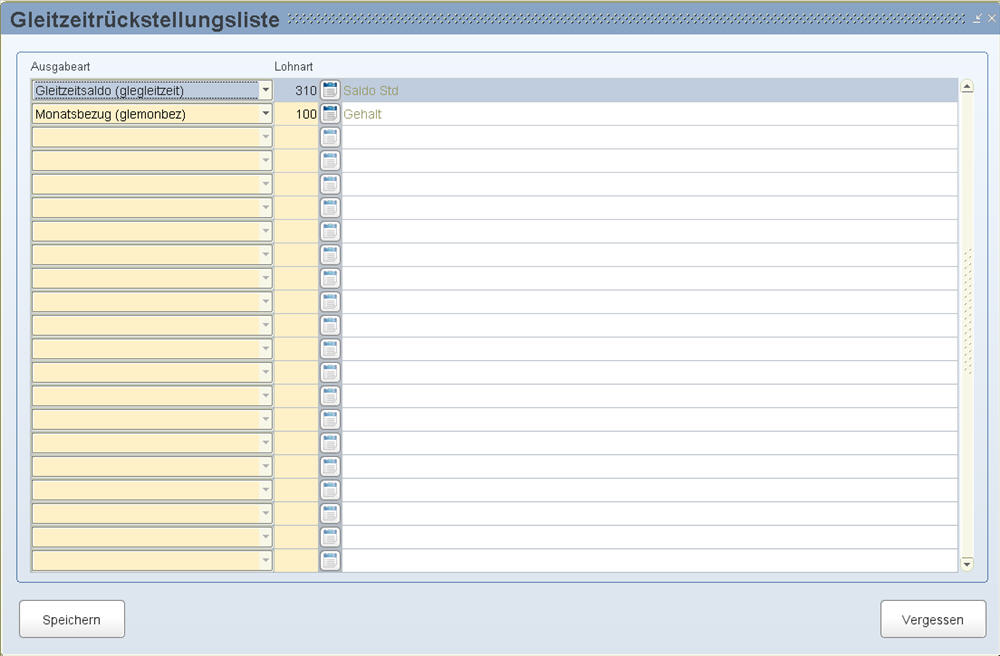Click the minimize panel icon in title bar

[x=977, y=18]
